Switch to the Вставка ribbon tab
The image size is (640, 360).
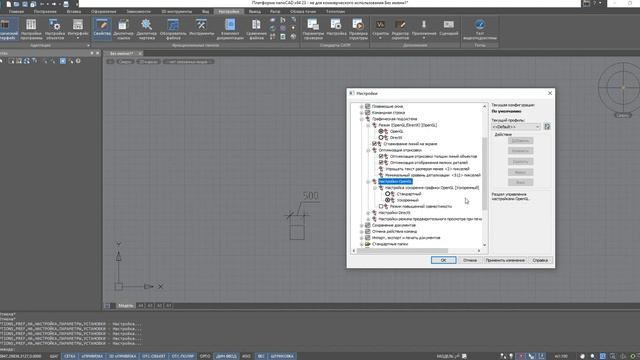pos(74,11)
